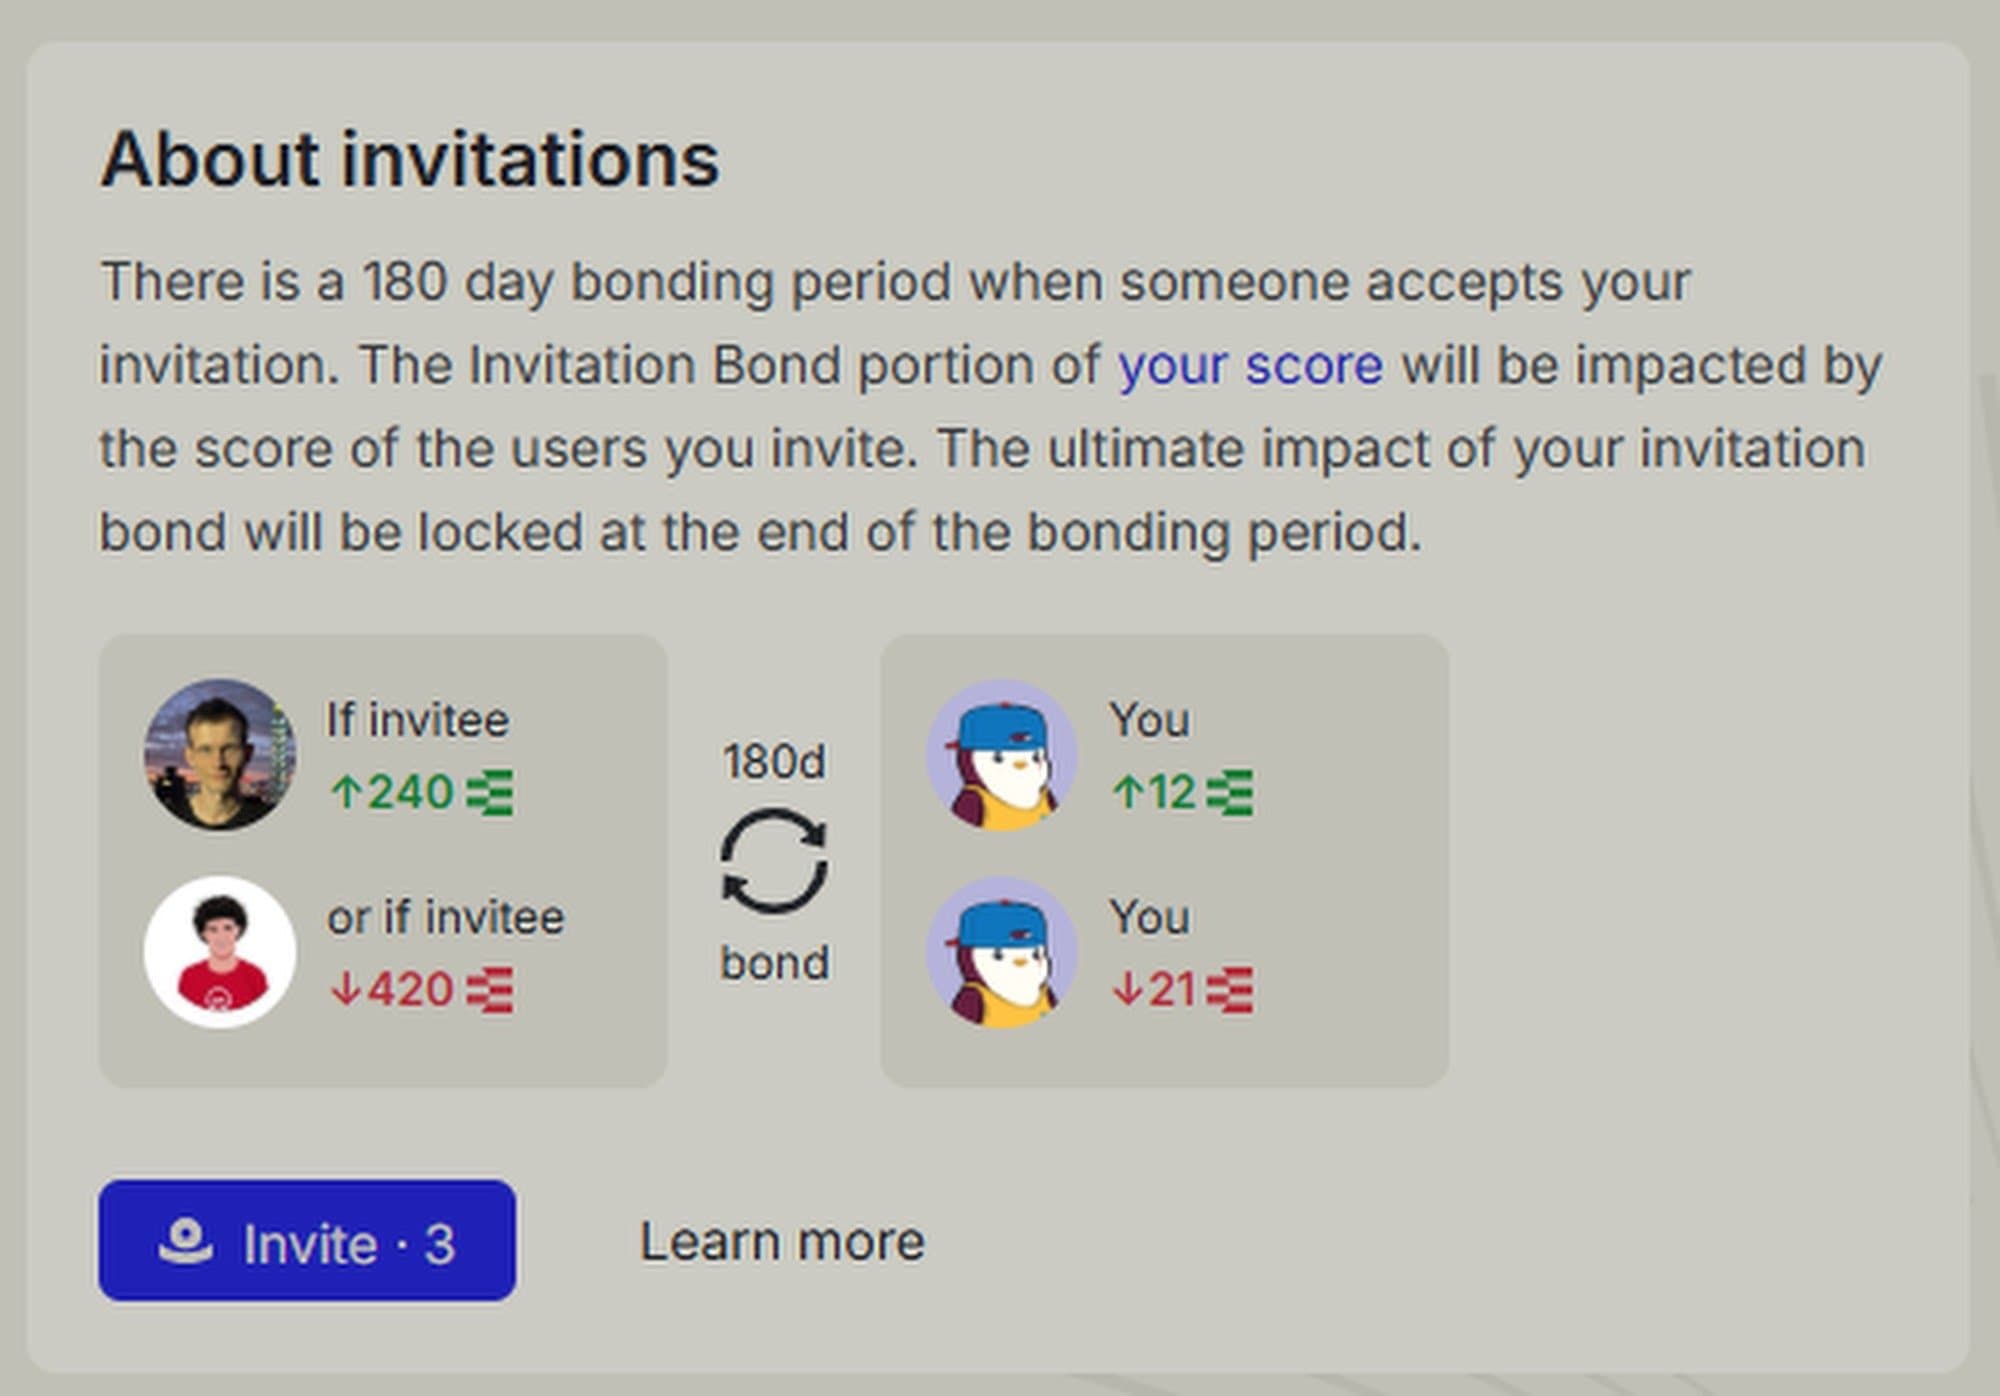Click the penguin avatar next to ↓21
This screenshot has width=2000, height=1396.
1002,952
